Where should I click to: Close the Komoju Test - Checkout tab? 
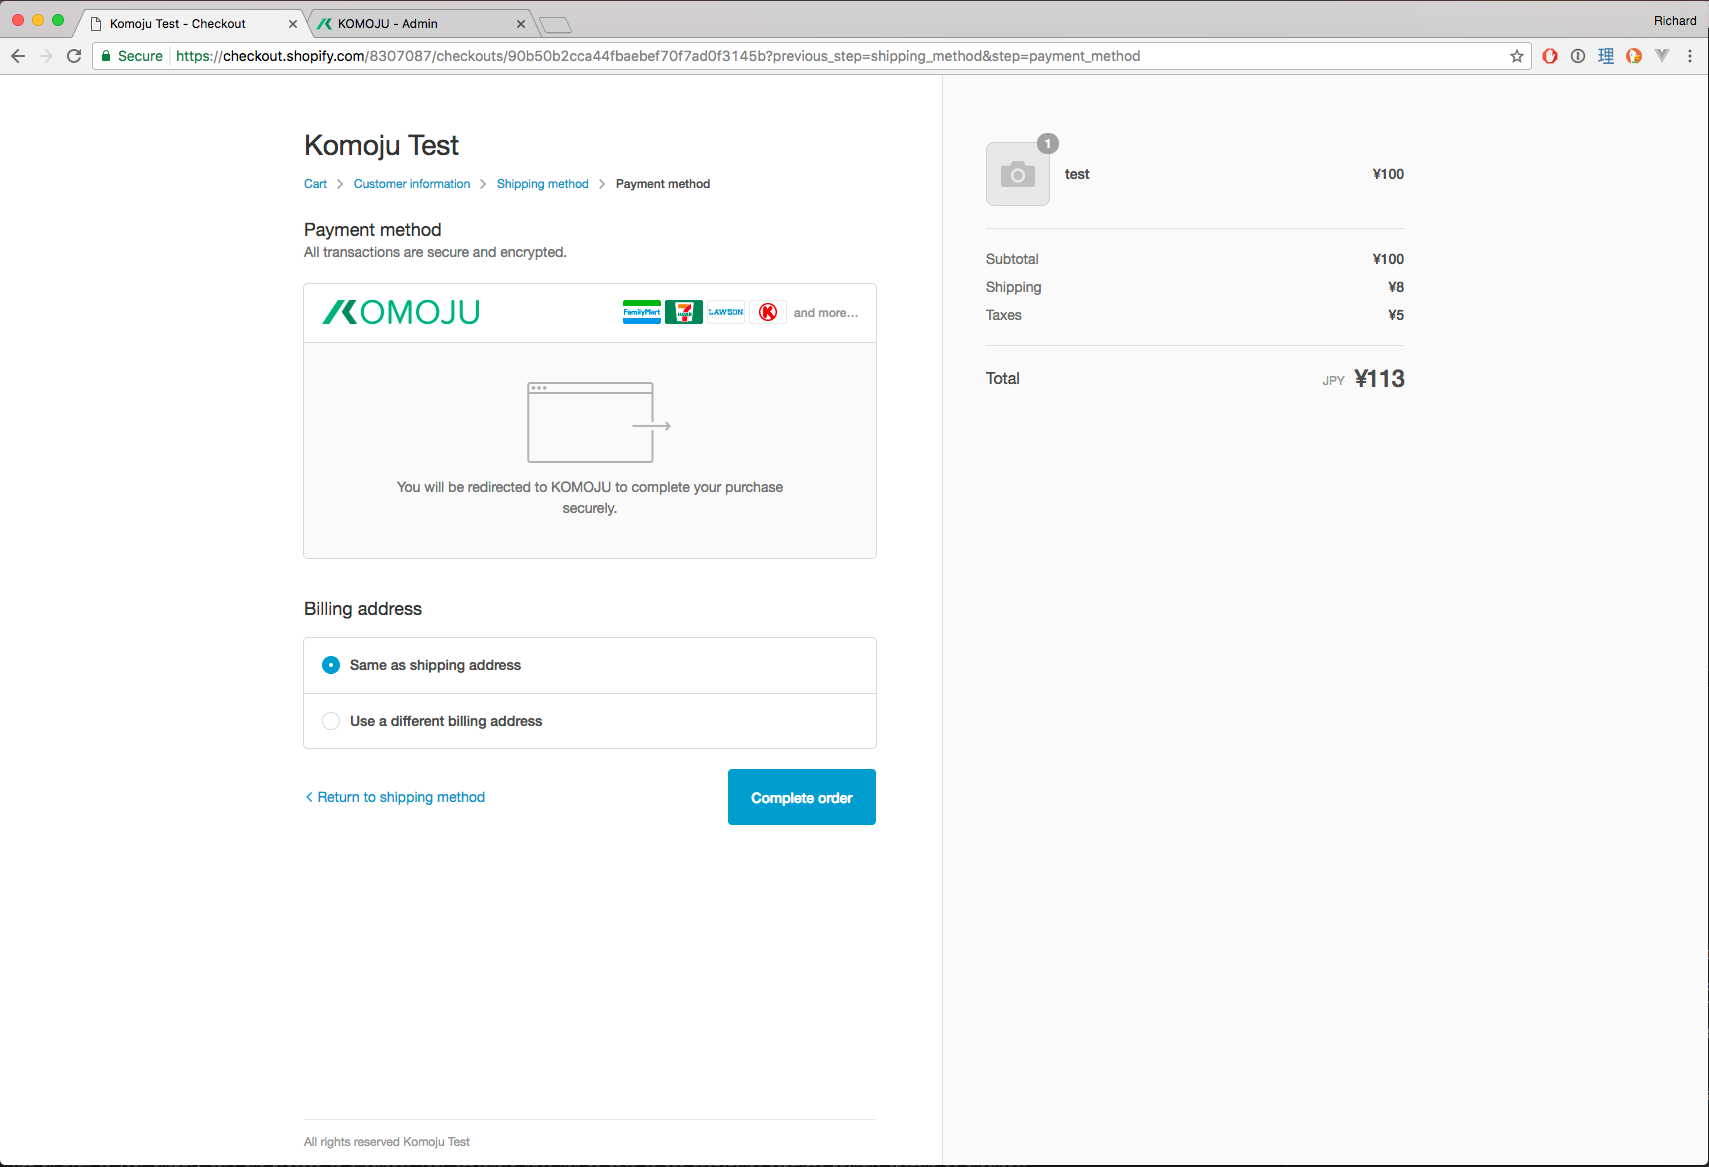click(293, 24)
